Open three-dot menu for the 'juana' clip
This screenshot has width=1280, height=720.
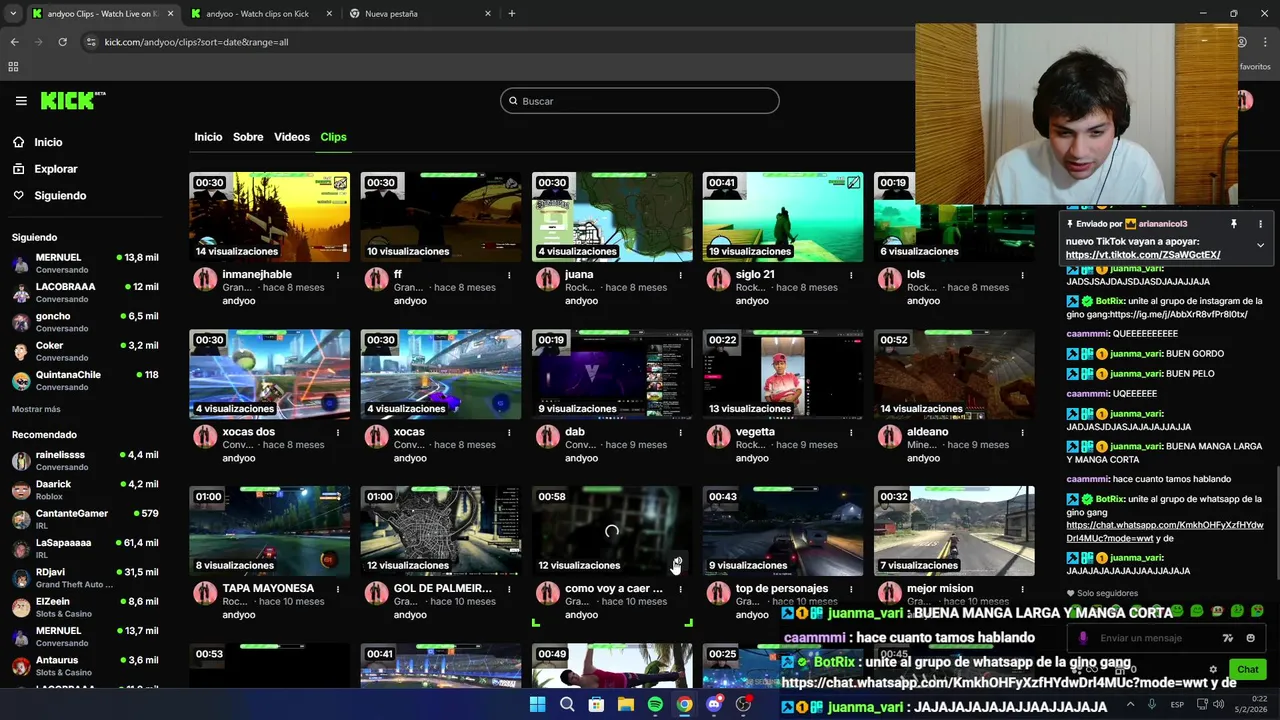coord(680,275)
